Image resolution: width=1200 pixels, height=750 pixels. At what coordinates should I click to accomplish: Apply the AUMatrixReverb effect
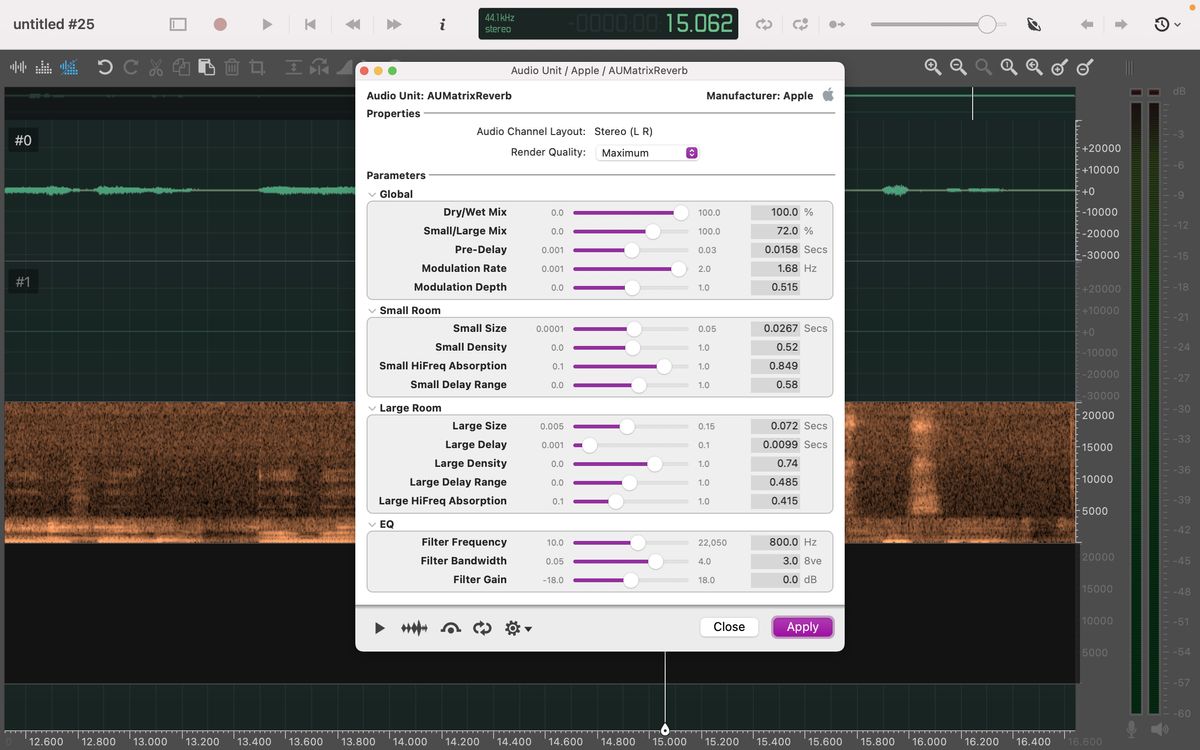tap(803, 626)
